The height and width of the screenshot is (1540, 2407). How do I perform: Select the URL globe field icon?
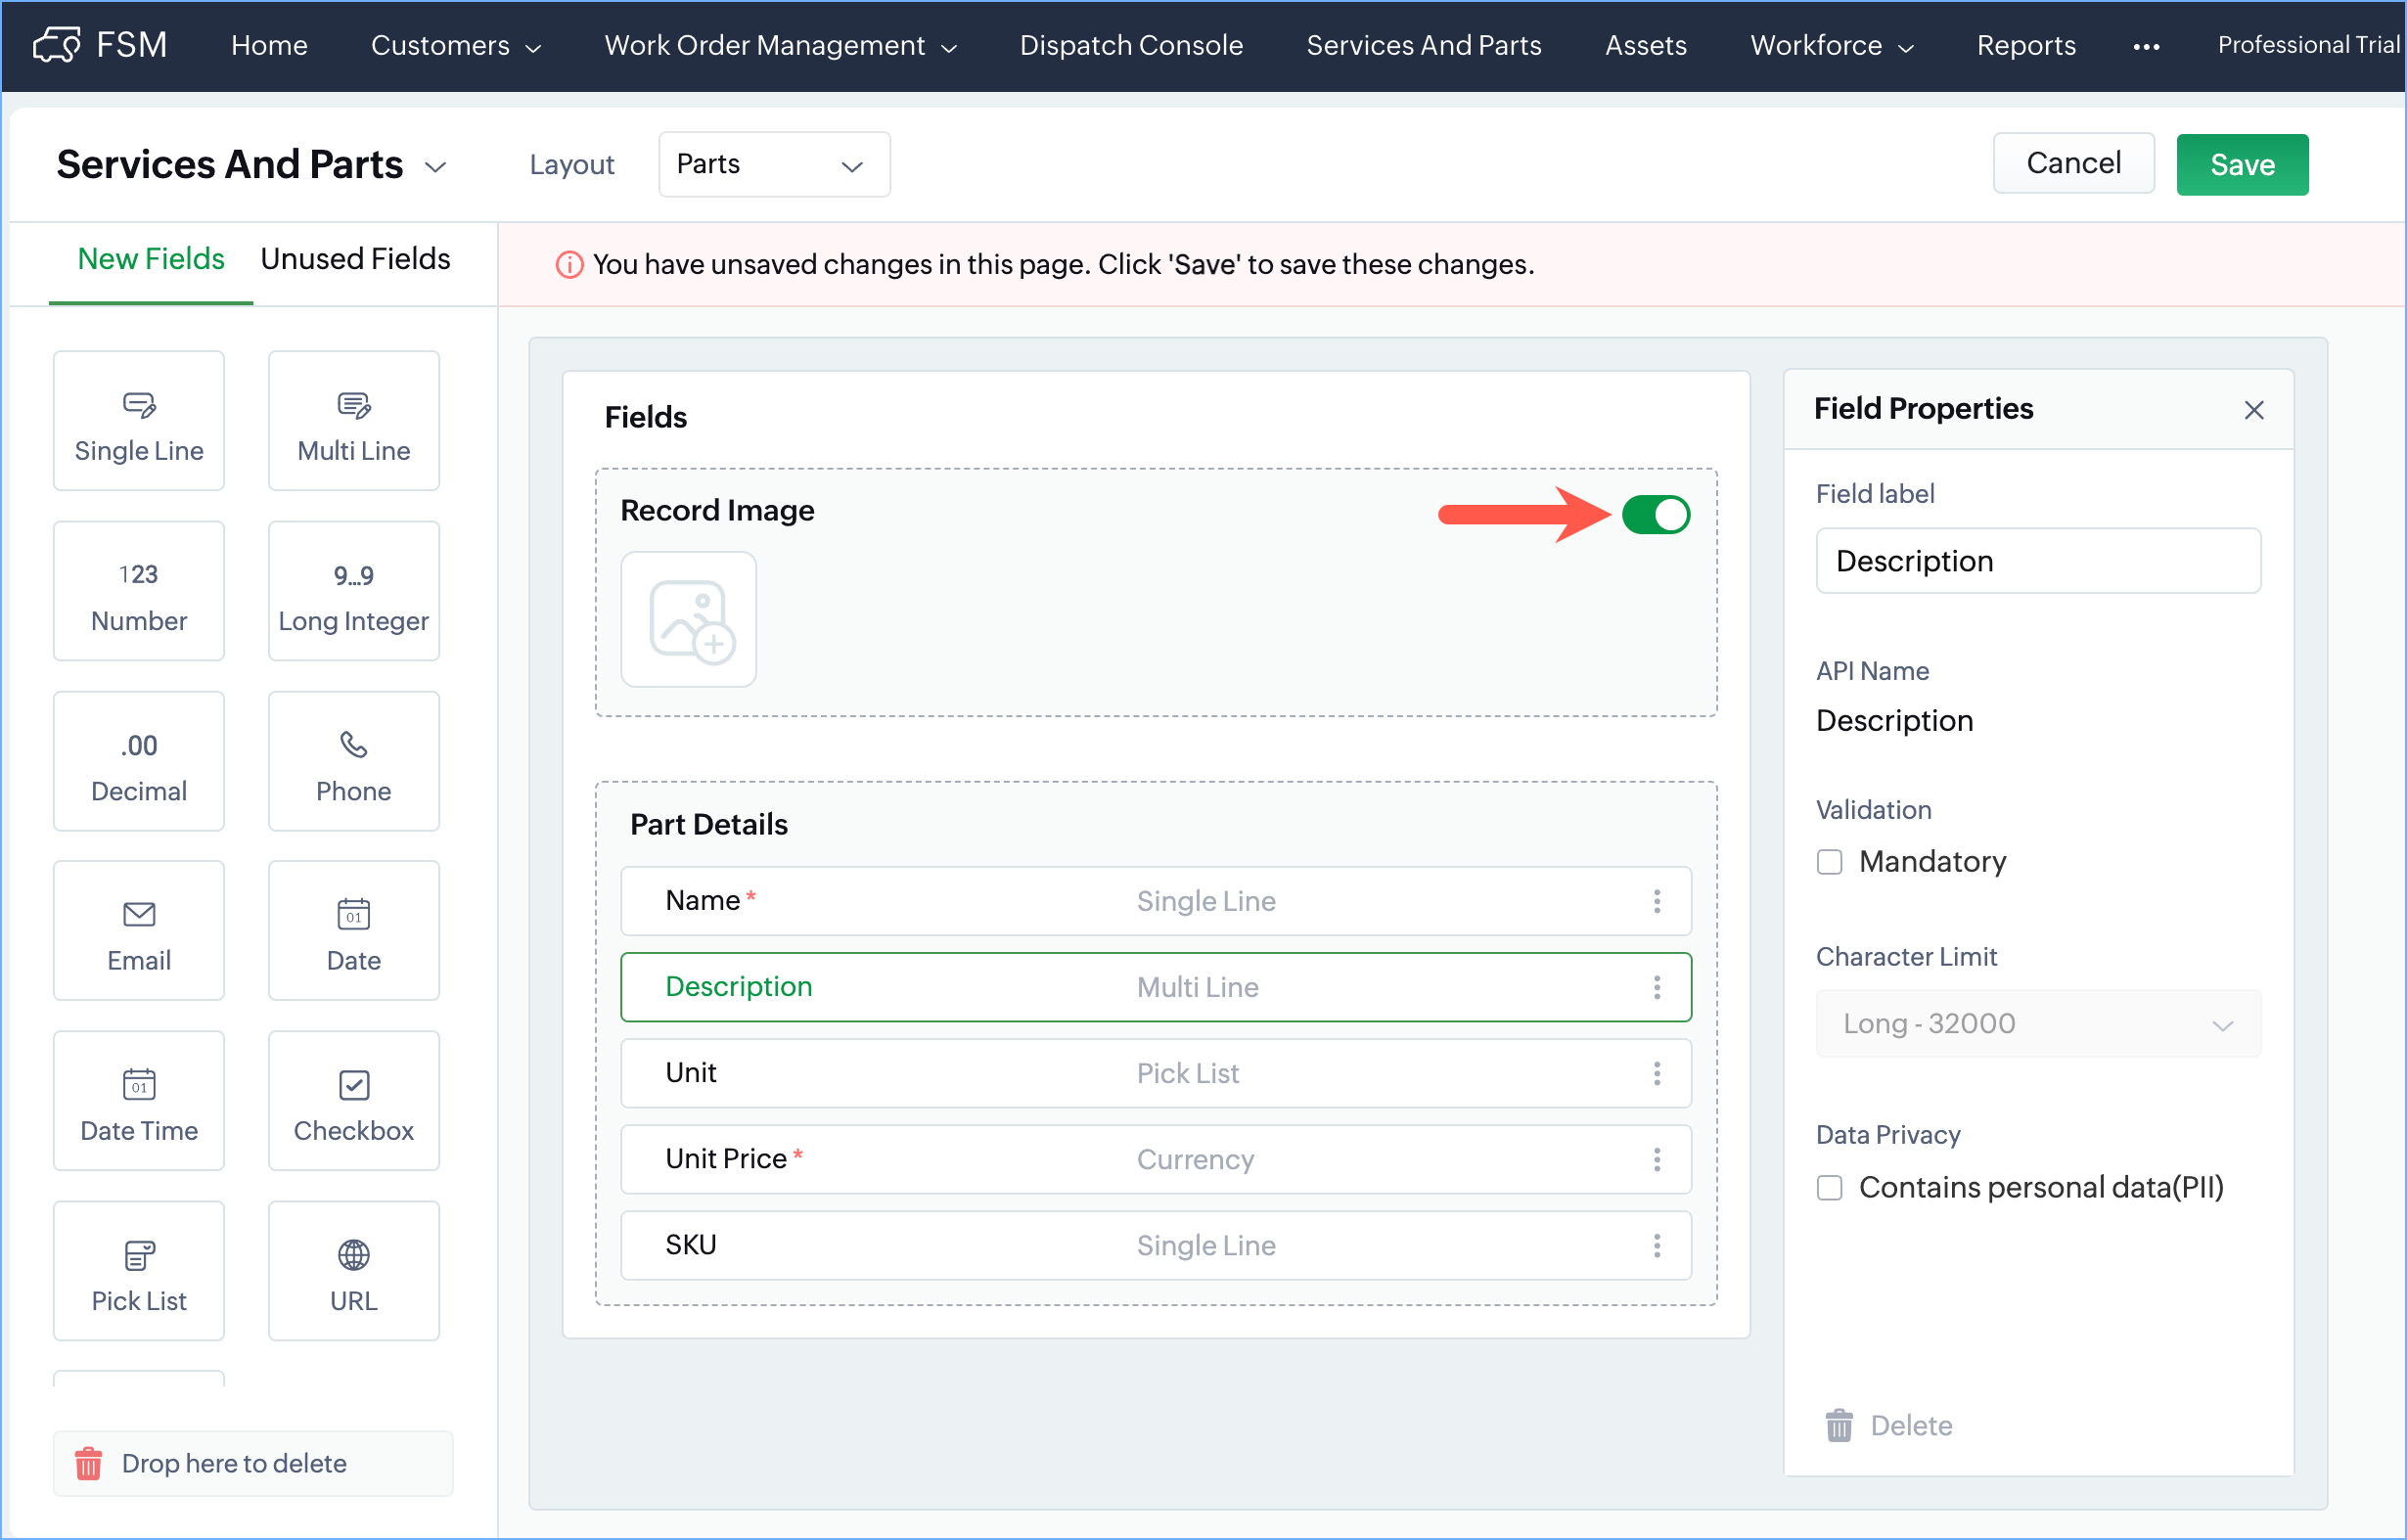click(353, 1254)
